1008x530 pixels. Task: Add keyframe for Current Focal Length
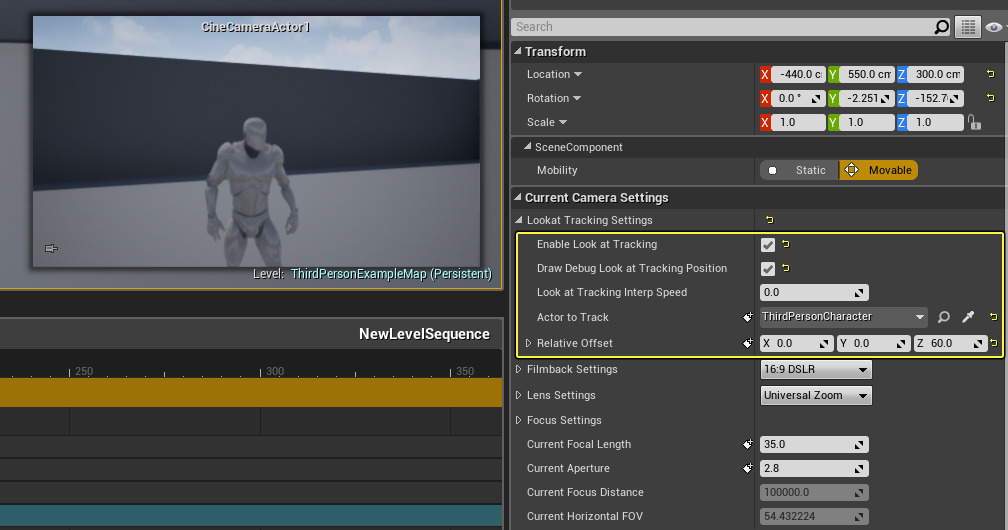[x=747, y=444]
